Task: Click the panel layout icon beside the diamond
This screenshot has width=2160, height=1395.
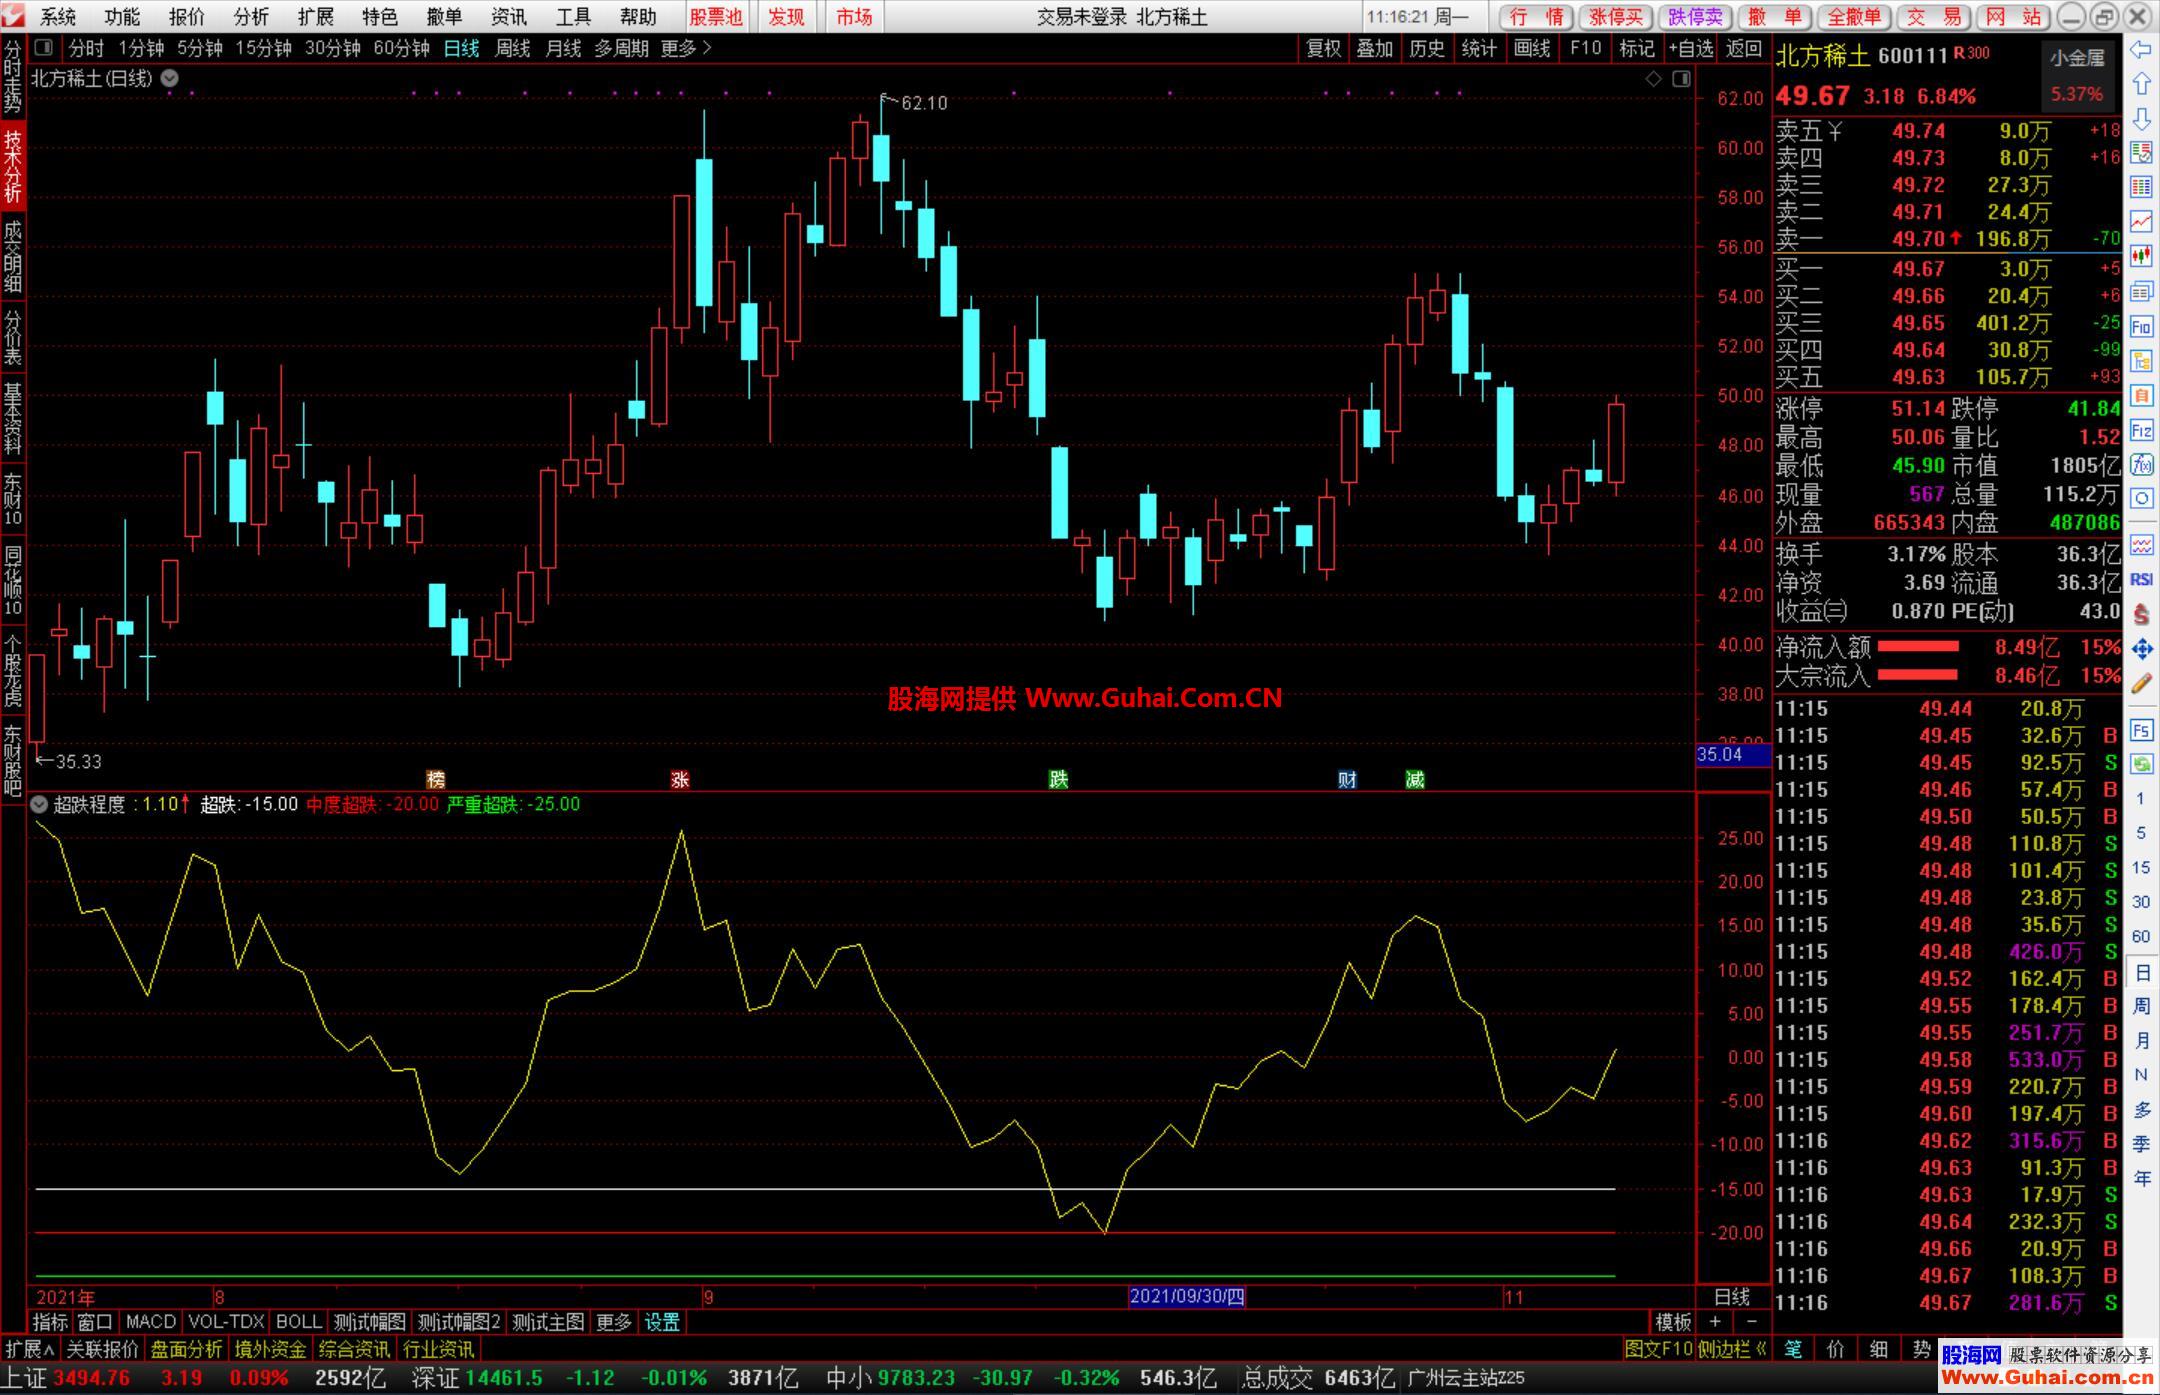Action: [x=1681, y=79]
